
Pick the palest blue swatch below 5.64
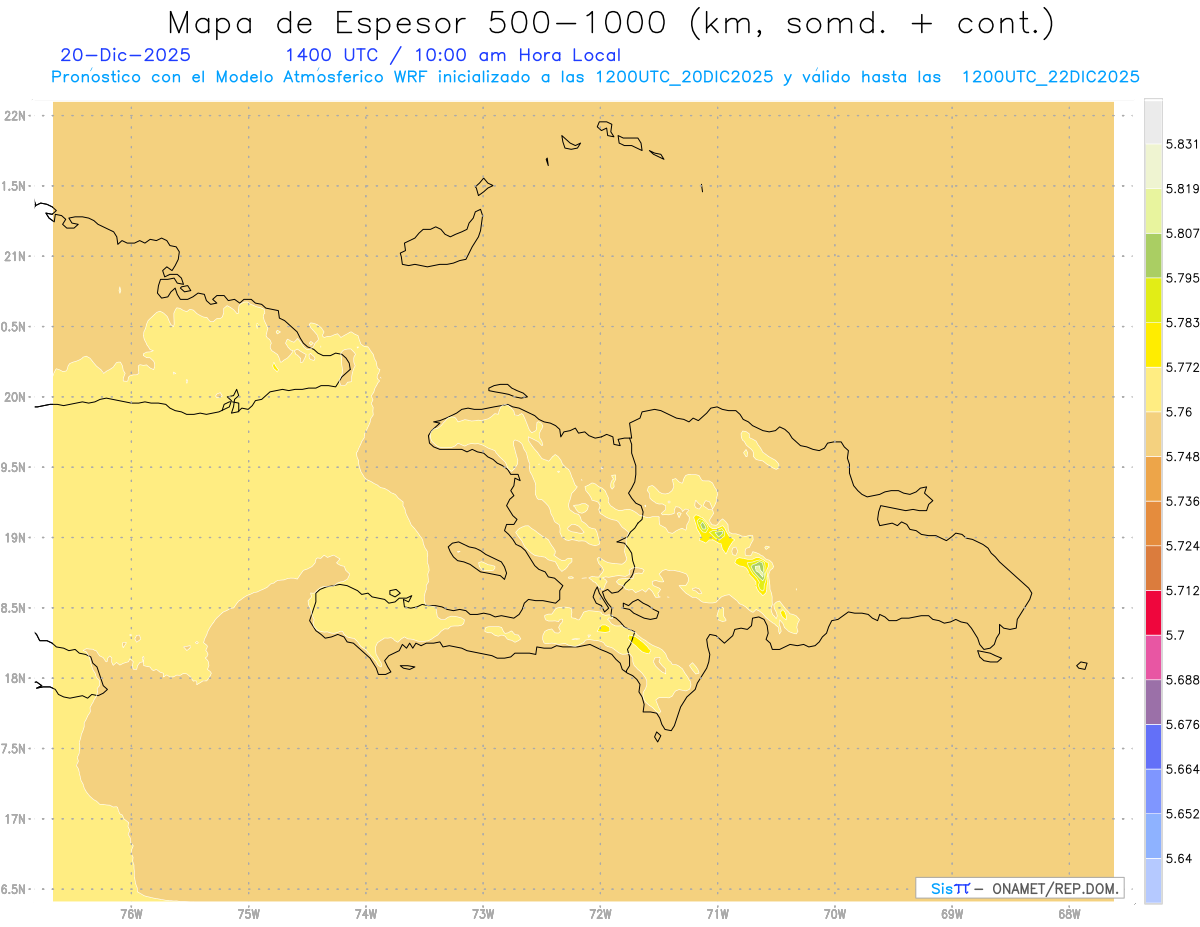coord(1153,881)
